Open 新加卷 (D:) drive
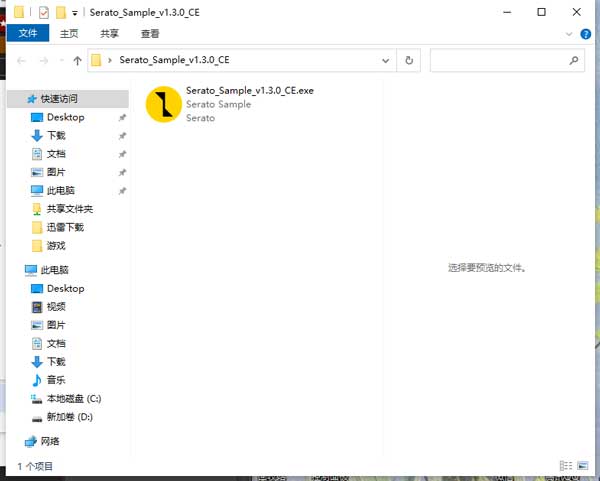 click(70, 417)
